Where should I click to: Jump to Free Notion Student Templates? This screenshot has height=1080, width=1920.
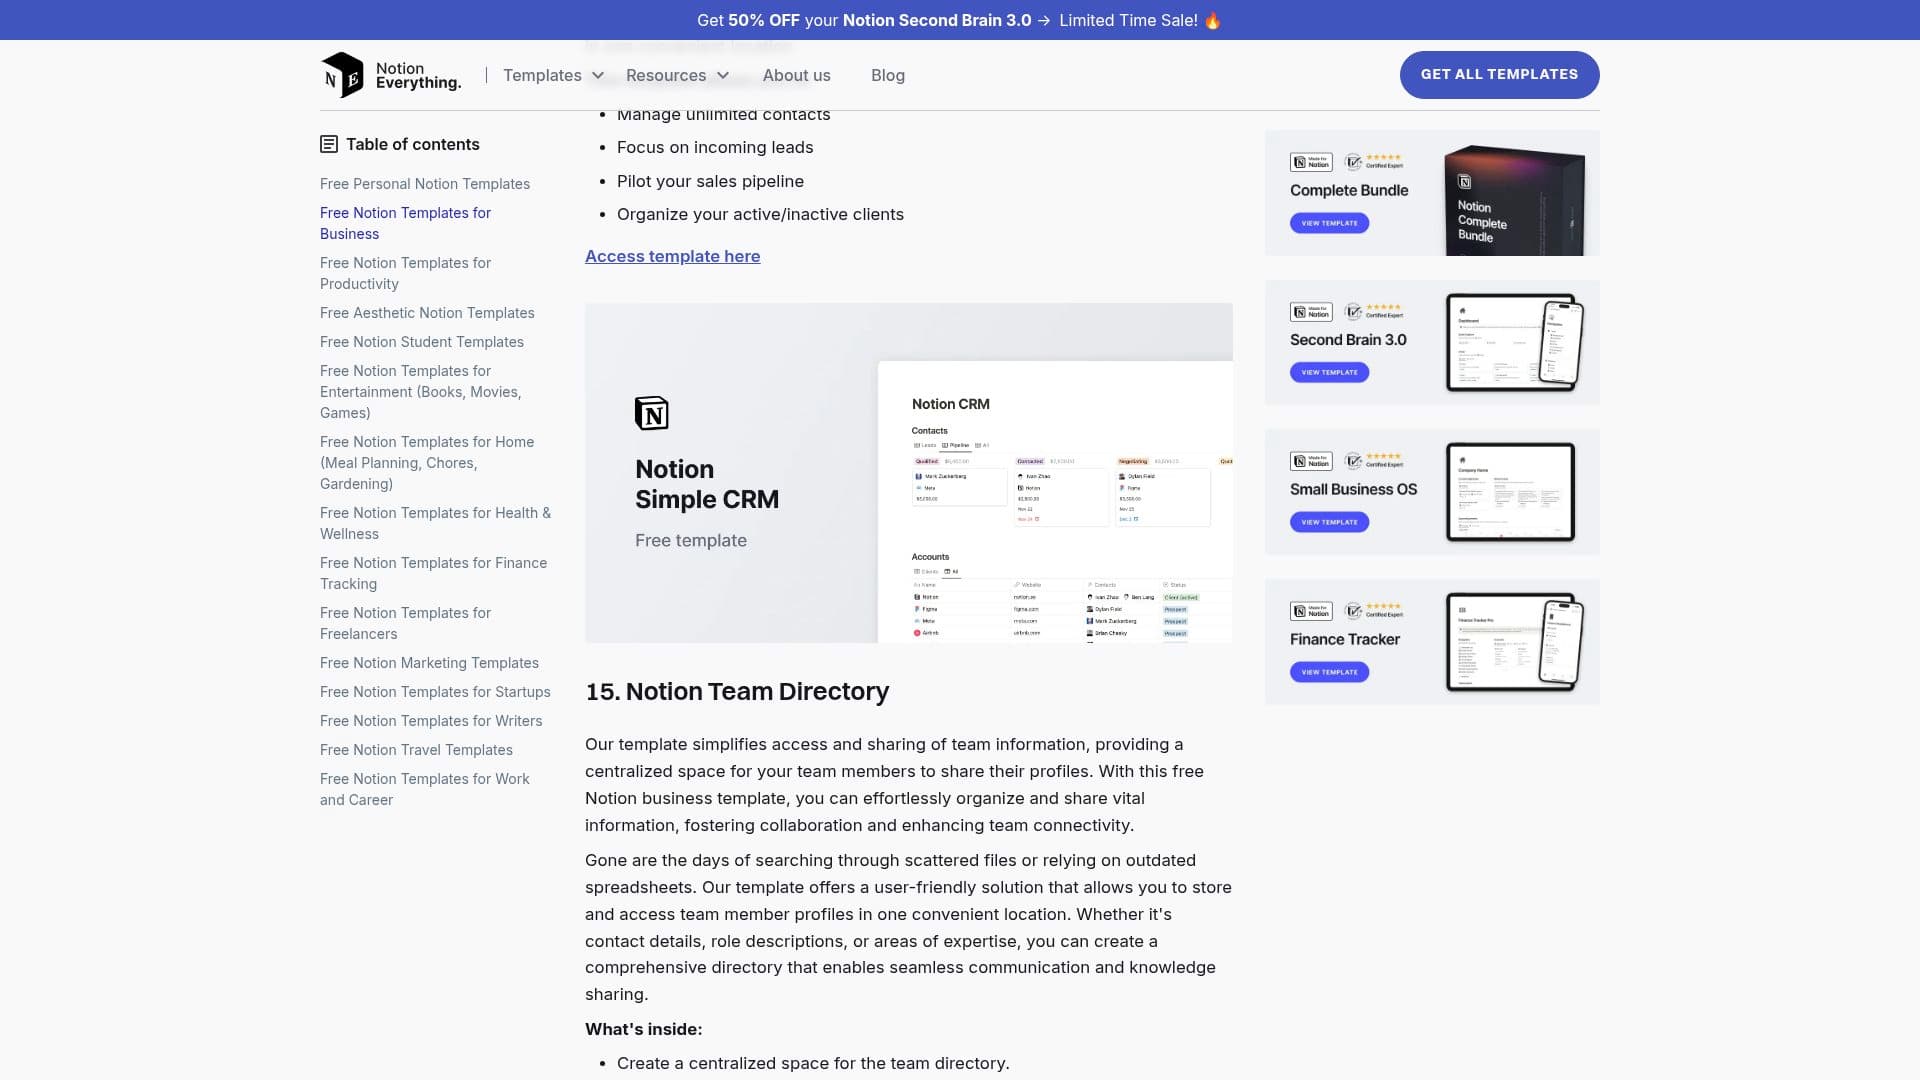pyautogui.click(x=422, y=342)
